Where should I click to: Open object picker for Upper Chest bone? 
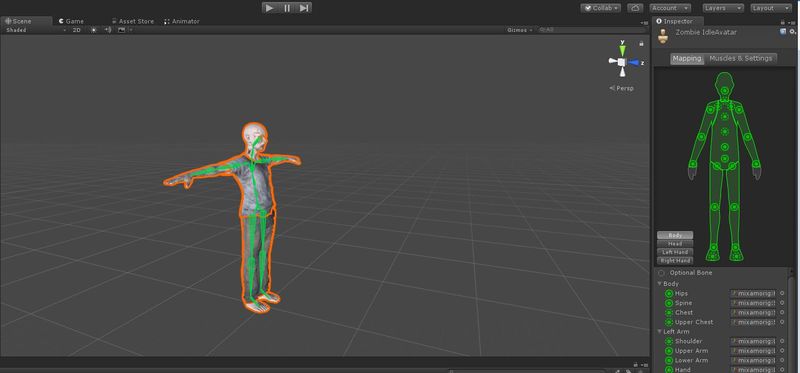(782, 322)
